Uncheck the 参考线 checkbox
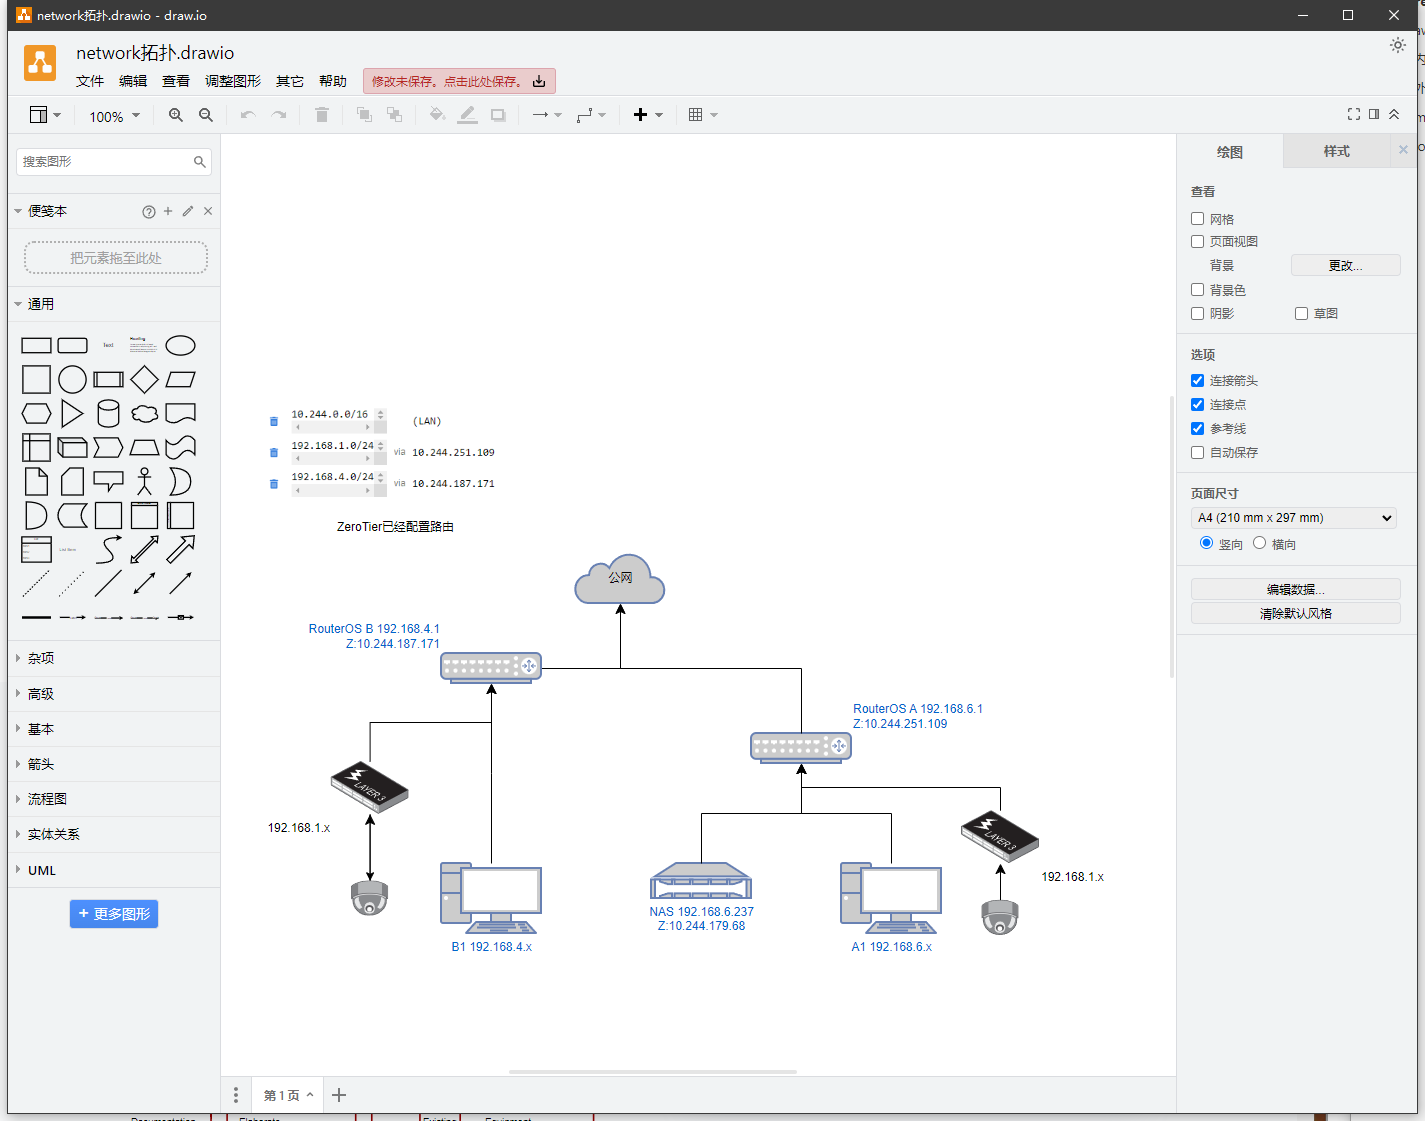Image resolution: width=1425 pixels, height=1121 pixels. 1197,428
